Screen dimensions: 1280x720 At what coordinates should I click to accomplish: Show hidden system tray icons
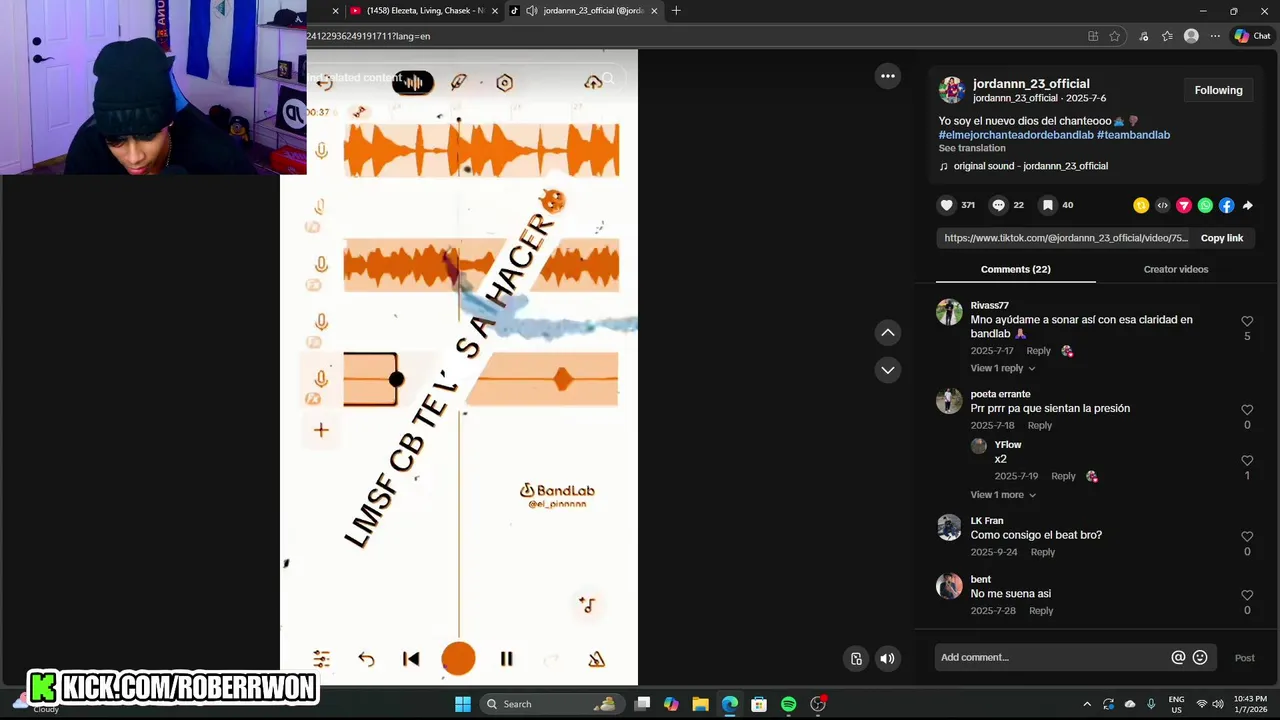[1087, 704]
